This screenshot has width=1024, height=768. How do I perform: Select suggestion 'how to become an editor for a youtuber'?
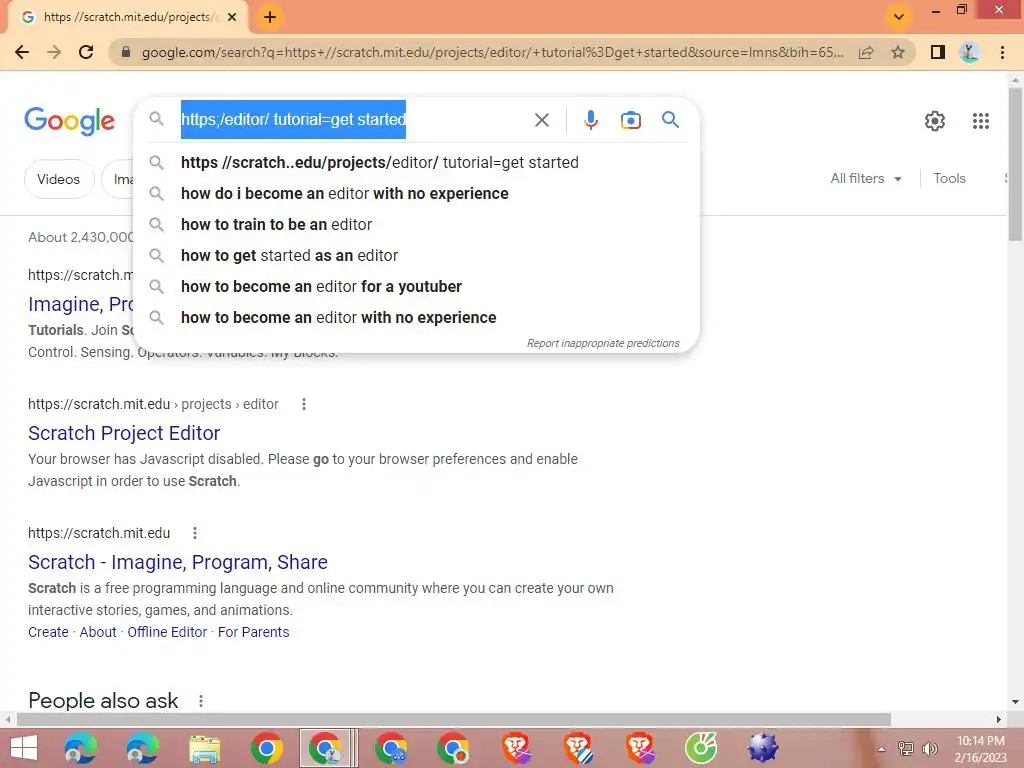pyautogui.click(x=417, y=287)
